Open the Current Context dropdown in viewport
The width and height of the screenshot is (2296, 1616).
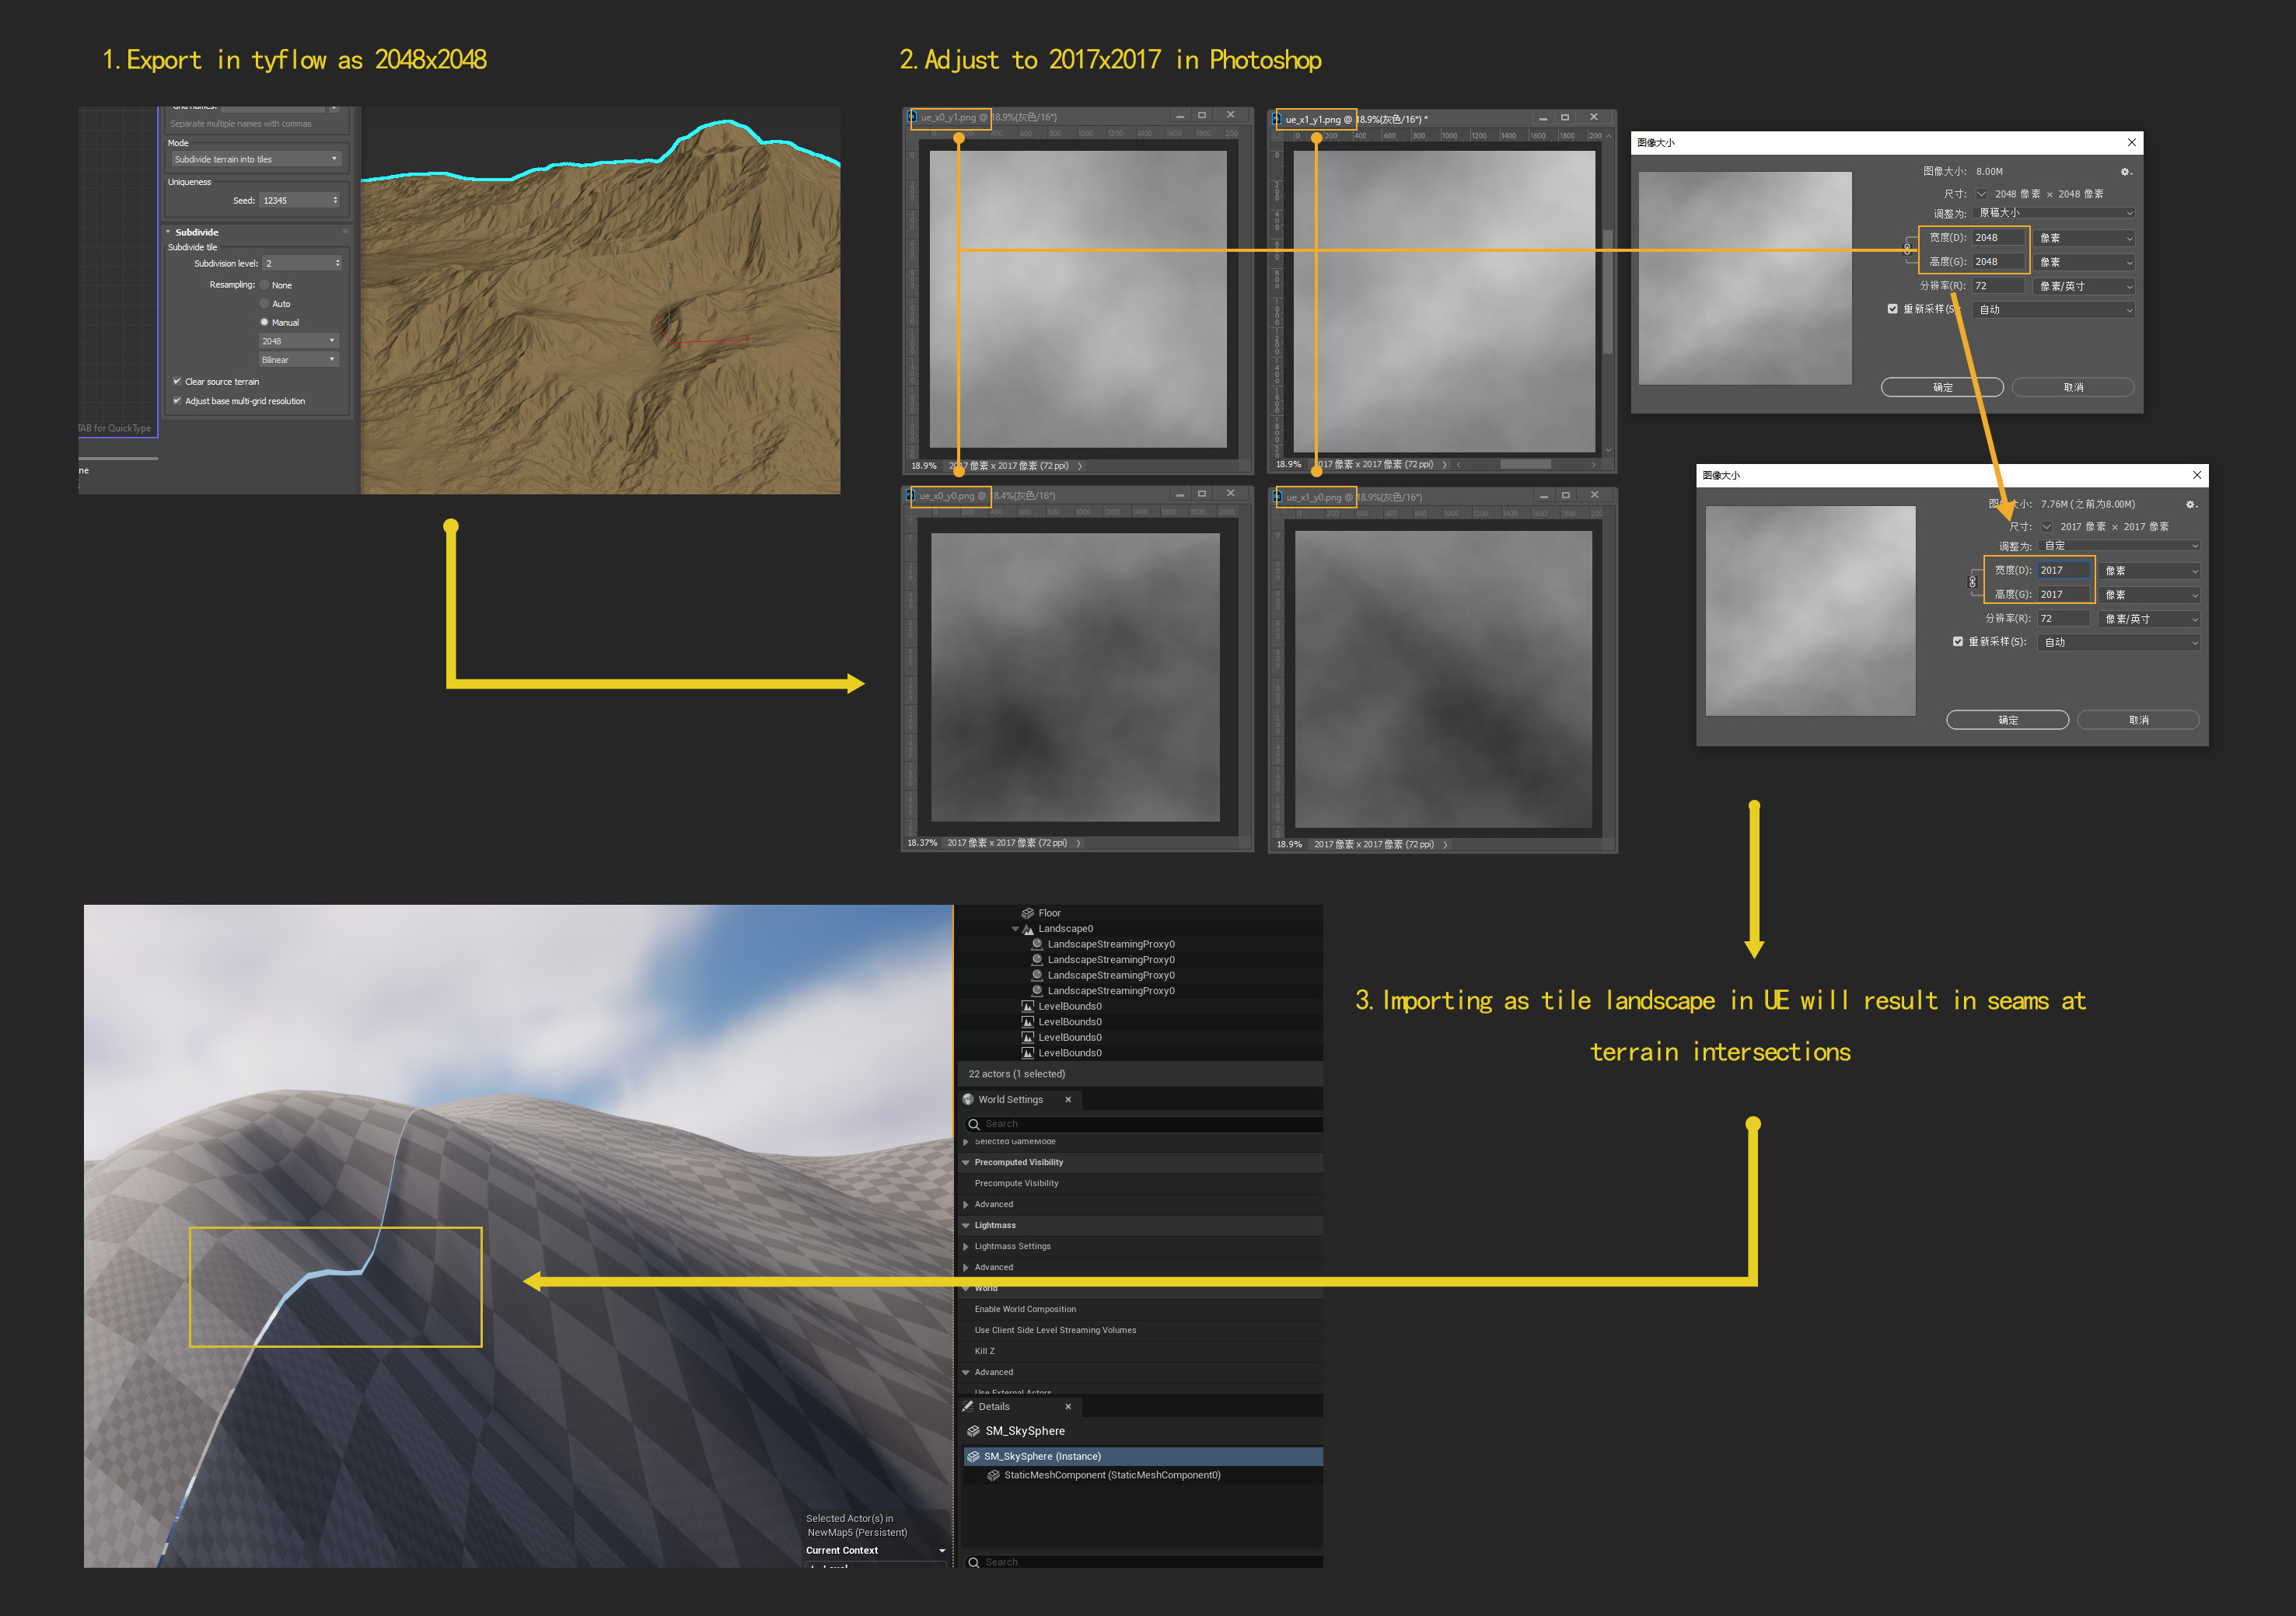tap(942, 1551)
